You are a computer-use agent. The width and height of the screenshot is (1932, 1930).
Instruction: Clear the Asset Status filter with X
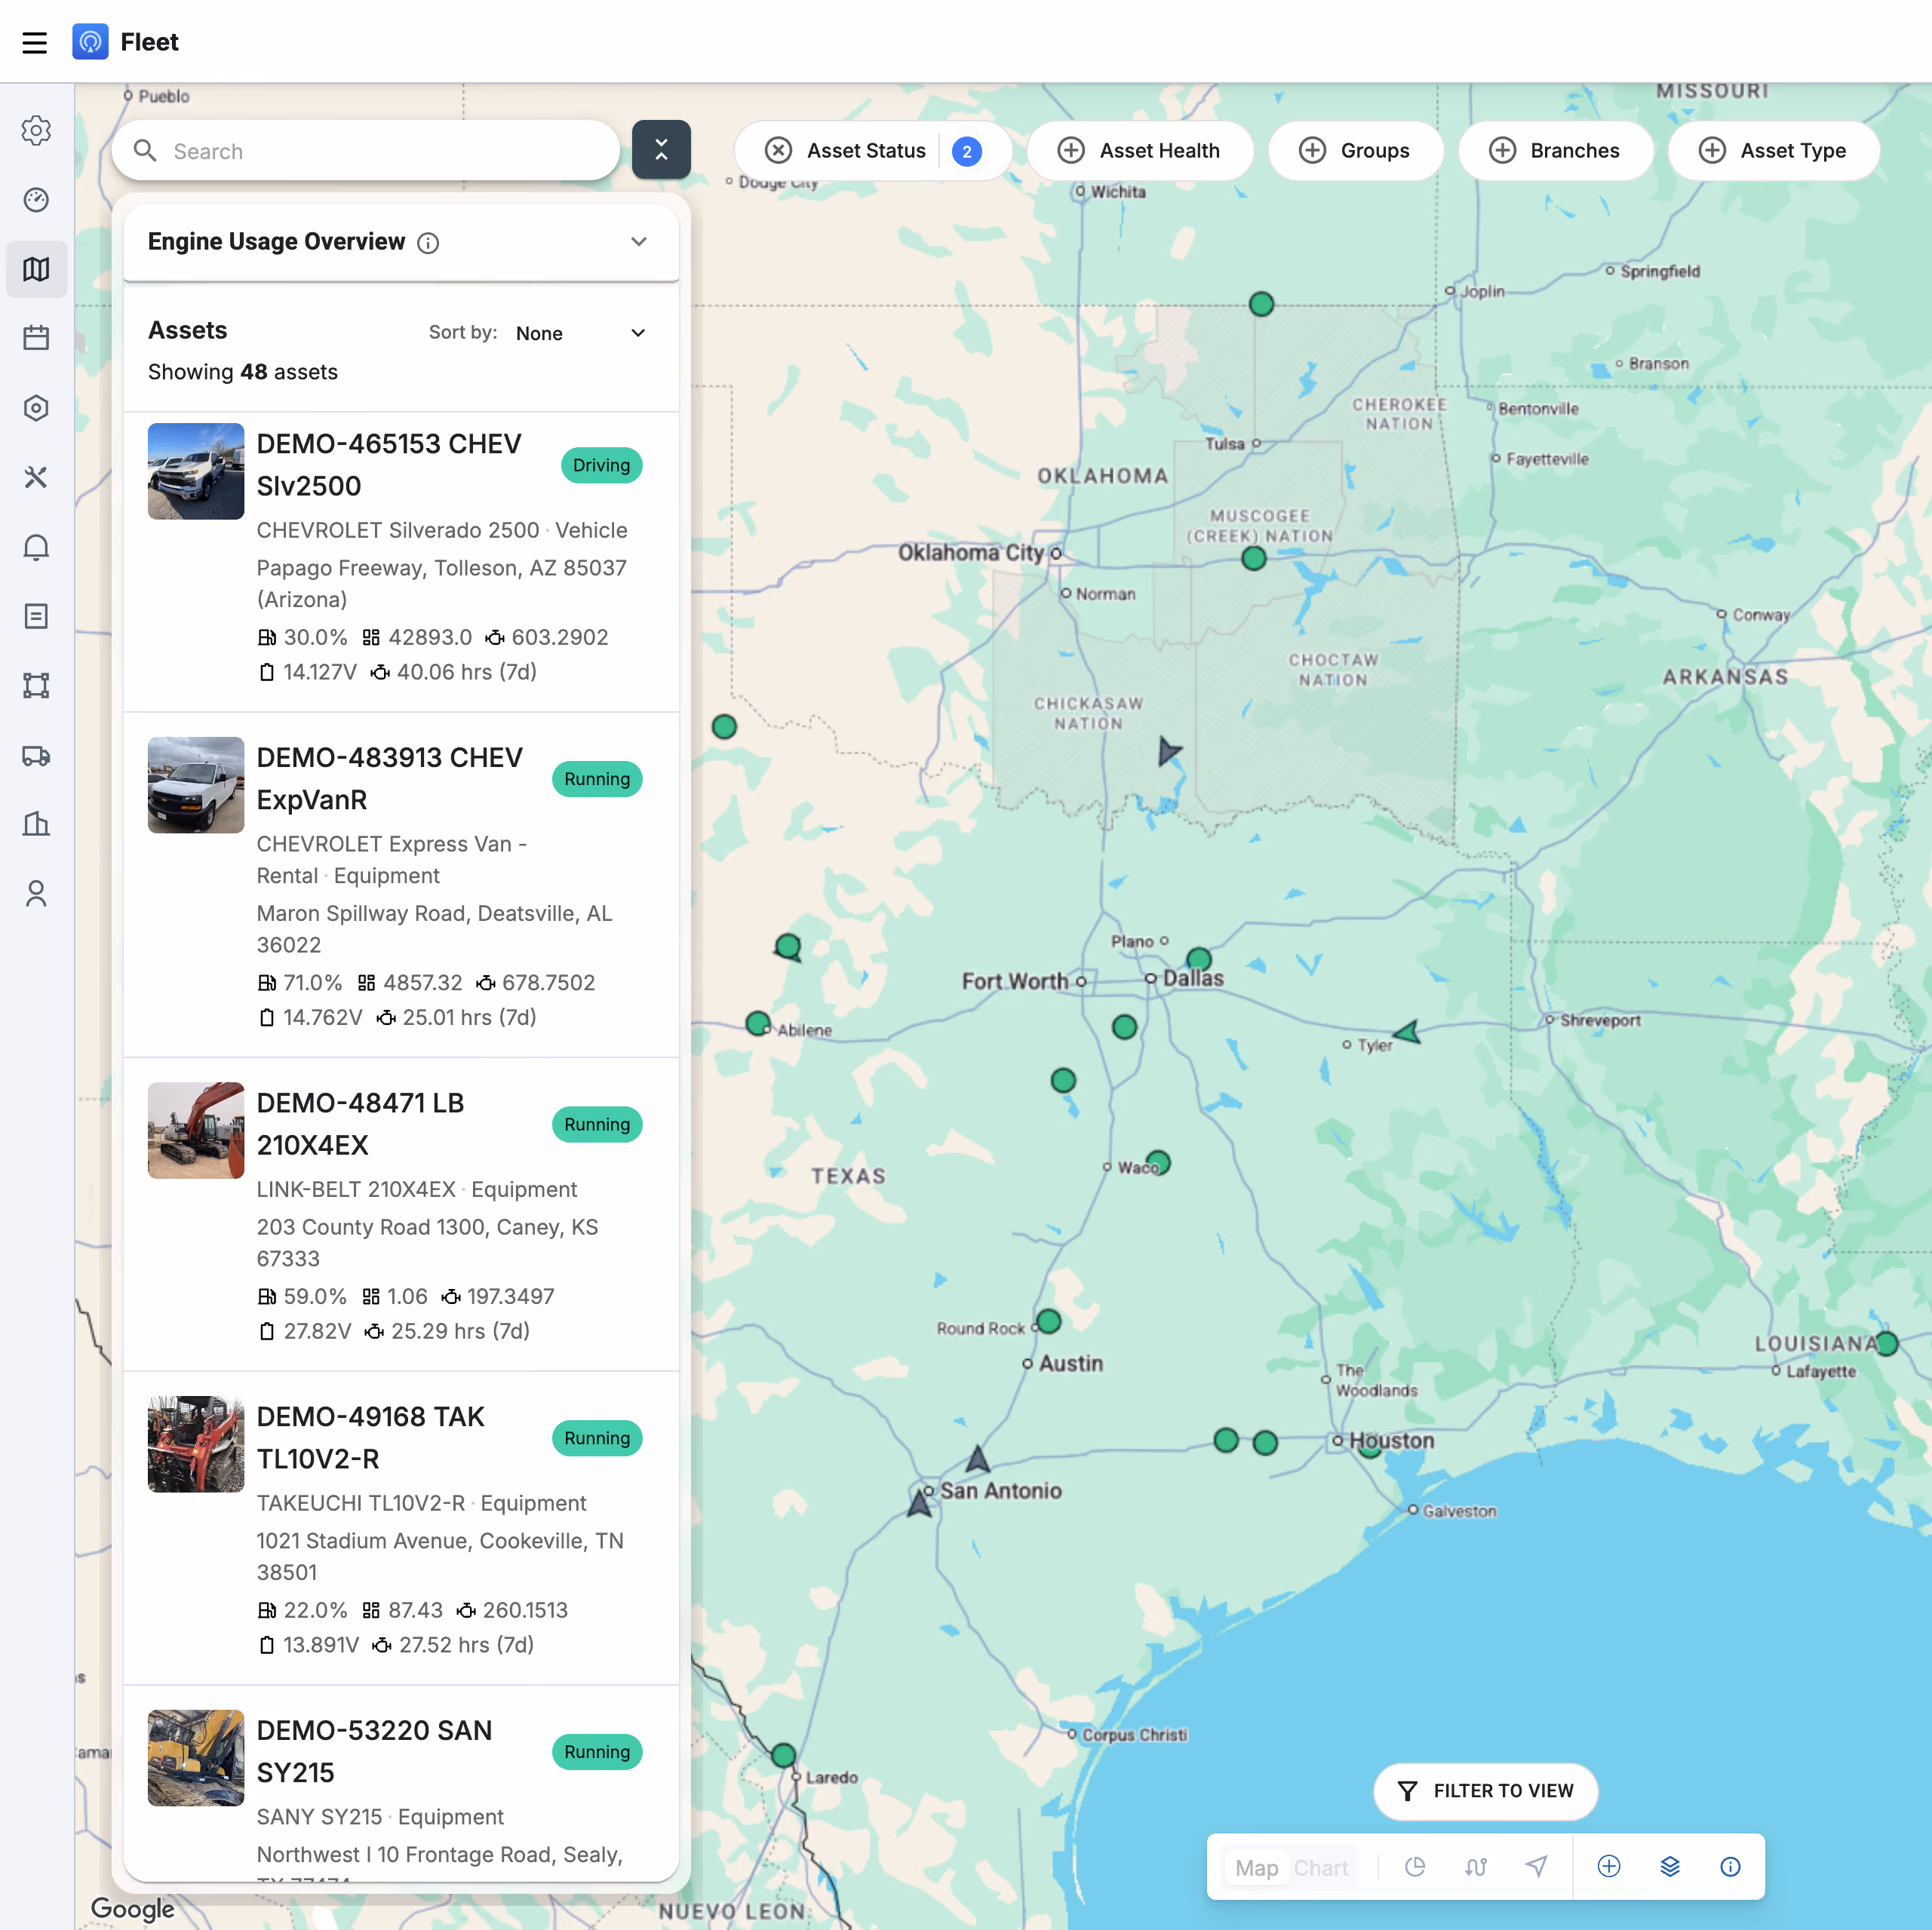778,151
